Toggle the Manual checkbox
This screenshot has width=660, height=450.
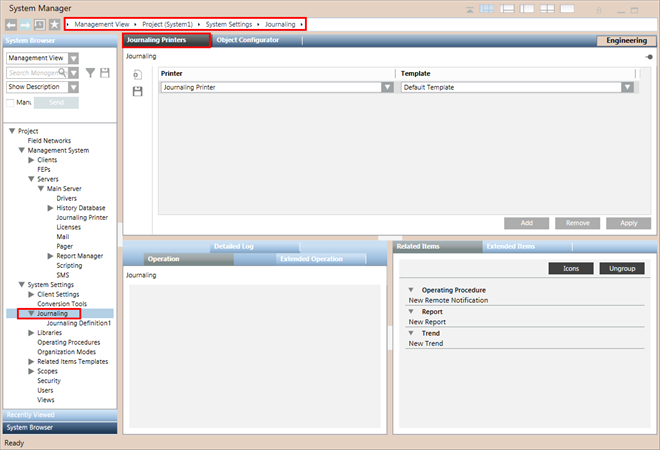pos(11,102)
